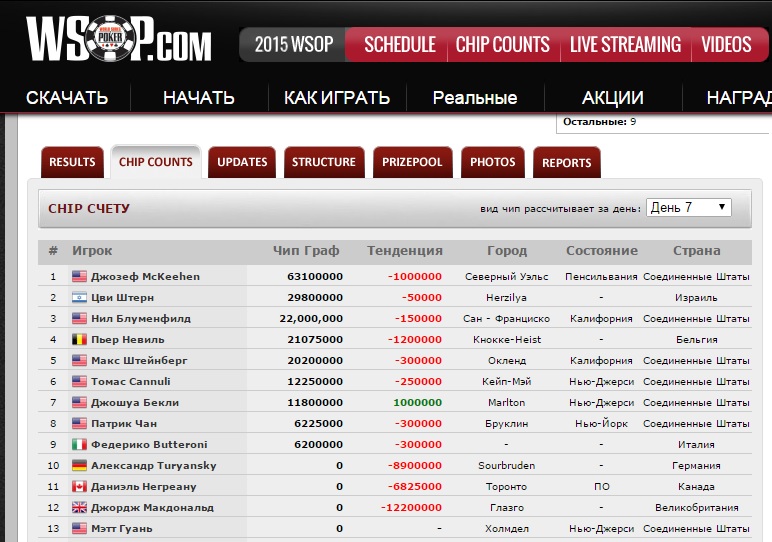
Task: Open the АКЦИИ navigation item
Action: 612,97
